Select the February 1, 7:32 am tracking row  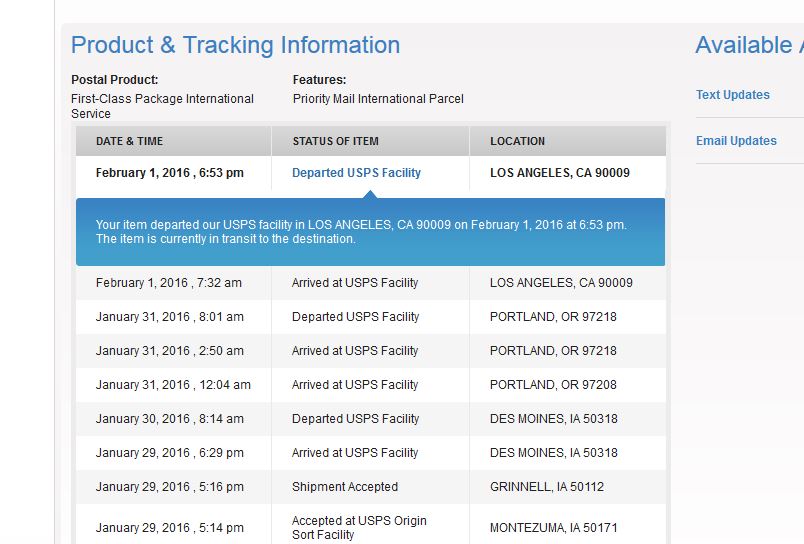click(370, 283)
